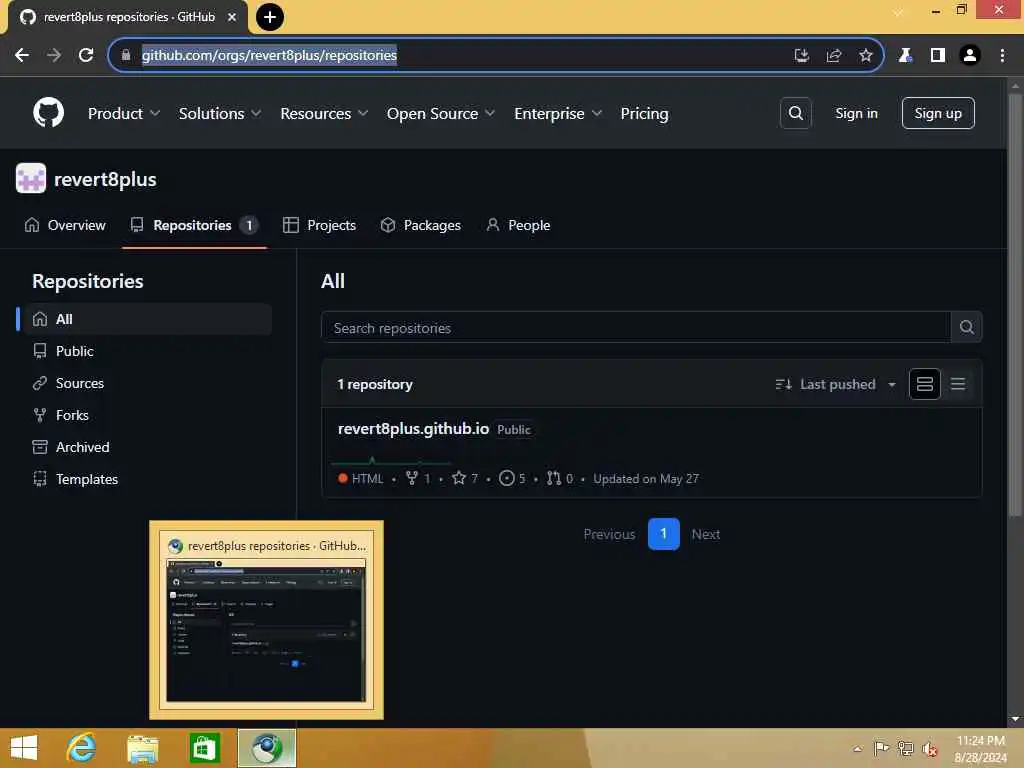Viewport: 1024px width, 768px height.
Task: Open the browser profile avatar icon
Action: [970, 56]
